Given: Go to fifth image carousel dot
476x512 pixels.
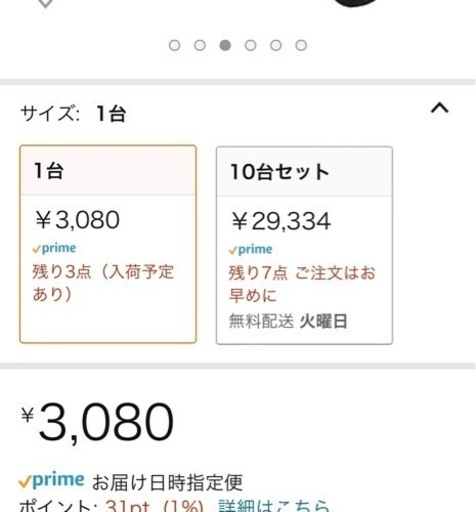Looking at the screenshot, I should 276,45.
